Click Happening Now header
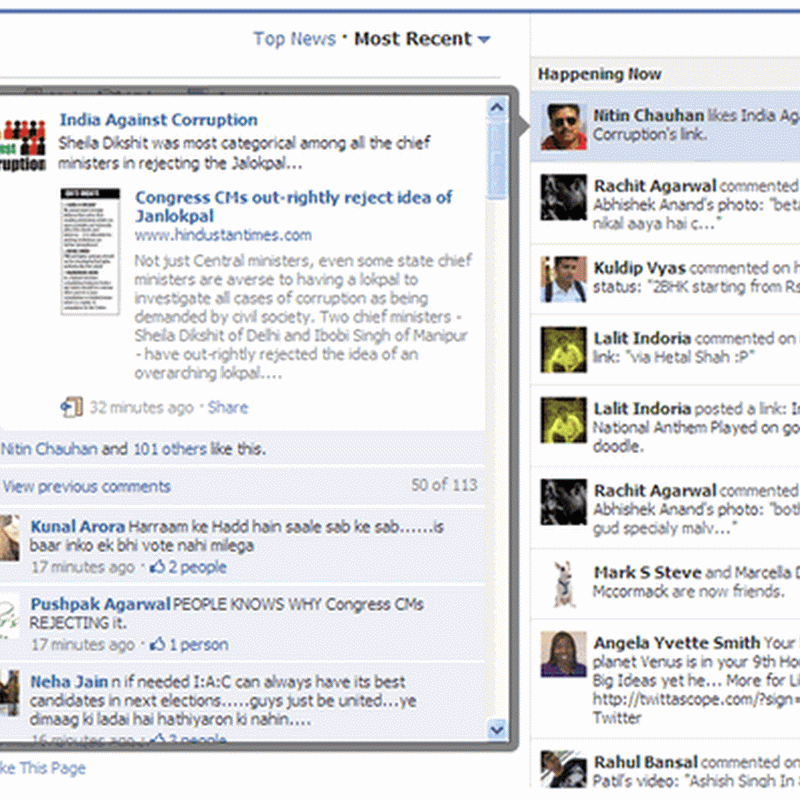This screenshot has width=800, height=800. (599, 74)
